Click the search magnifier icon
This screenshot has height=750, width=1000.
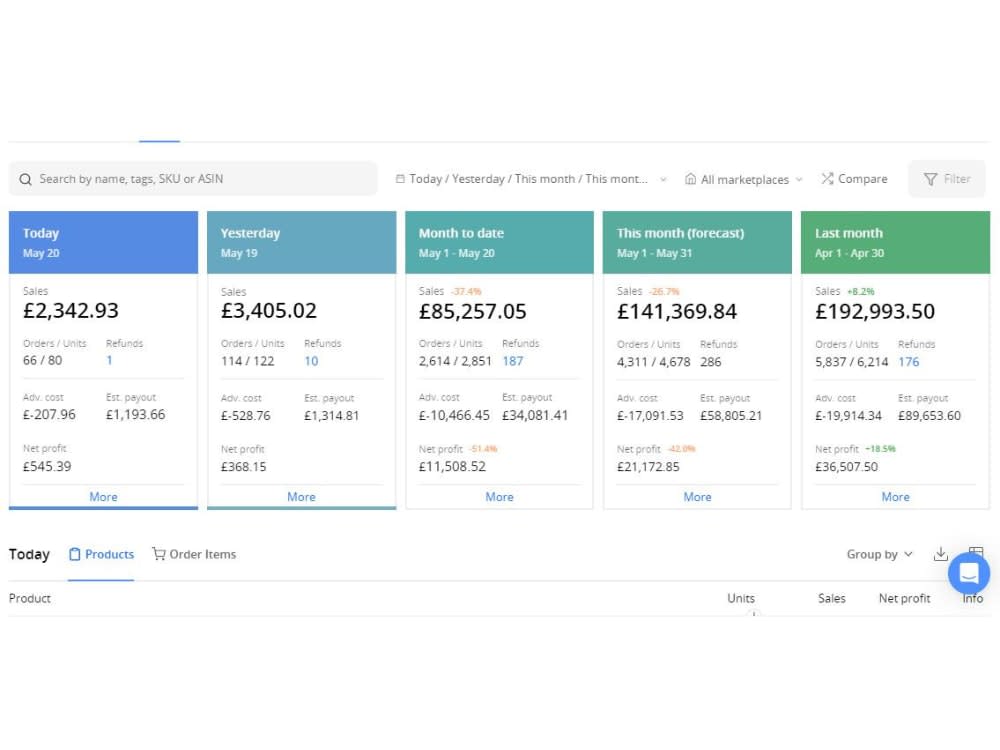(25, 179)
